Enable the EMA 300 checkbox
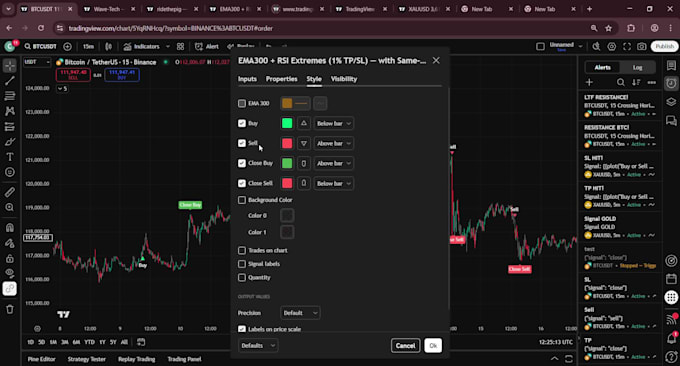 (242, 103)
